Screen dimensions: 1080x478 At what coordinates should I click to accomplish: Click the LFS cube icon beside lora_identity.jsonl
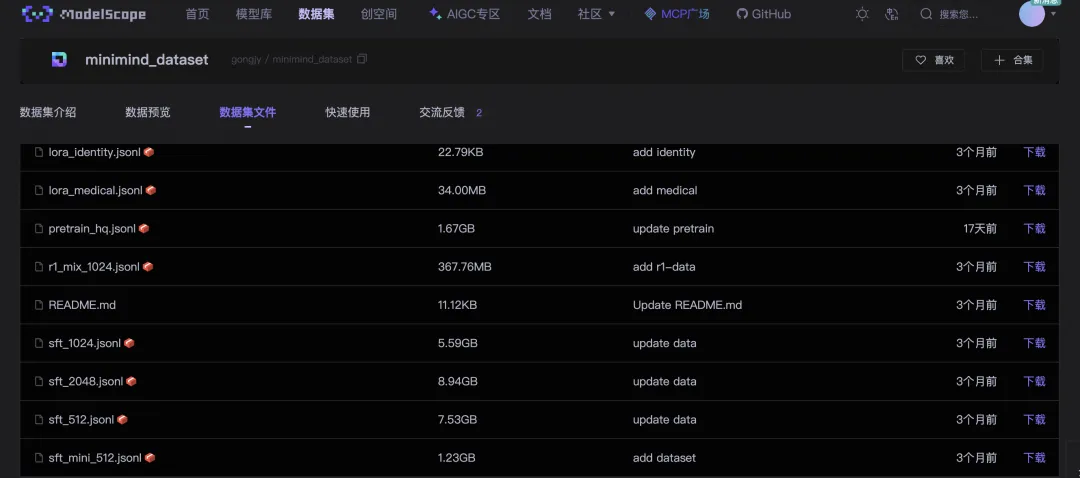[149, 152]
